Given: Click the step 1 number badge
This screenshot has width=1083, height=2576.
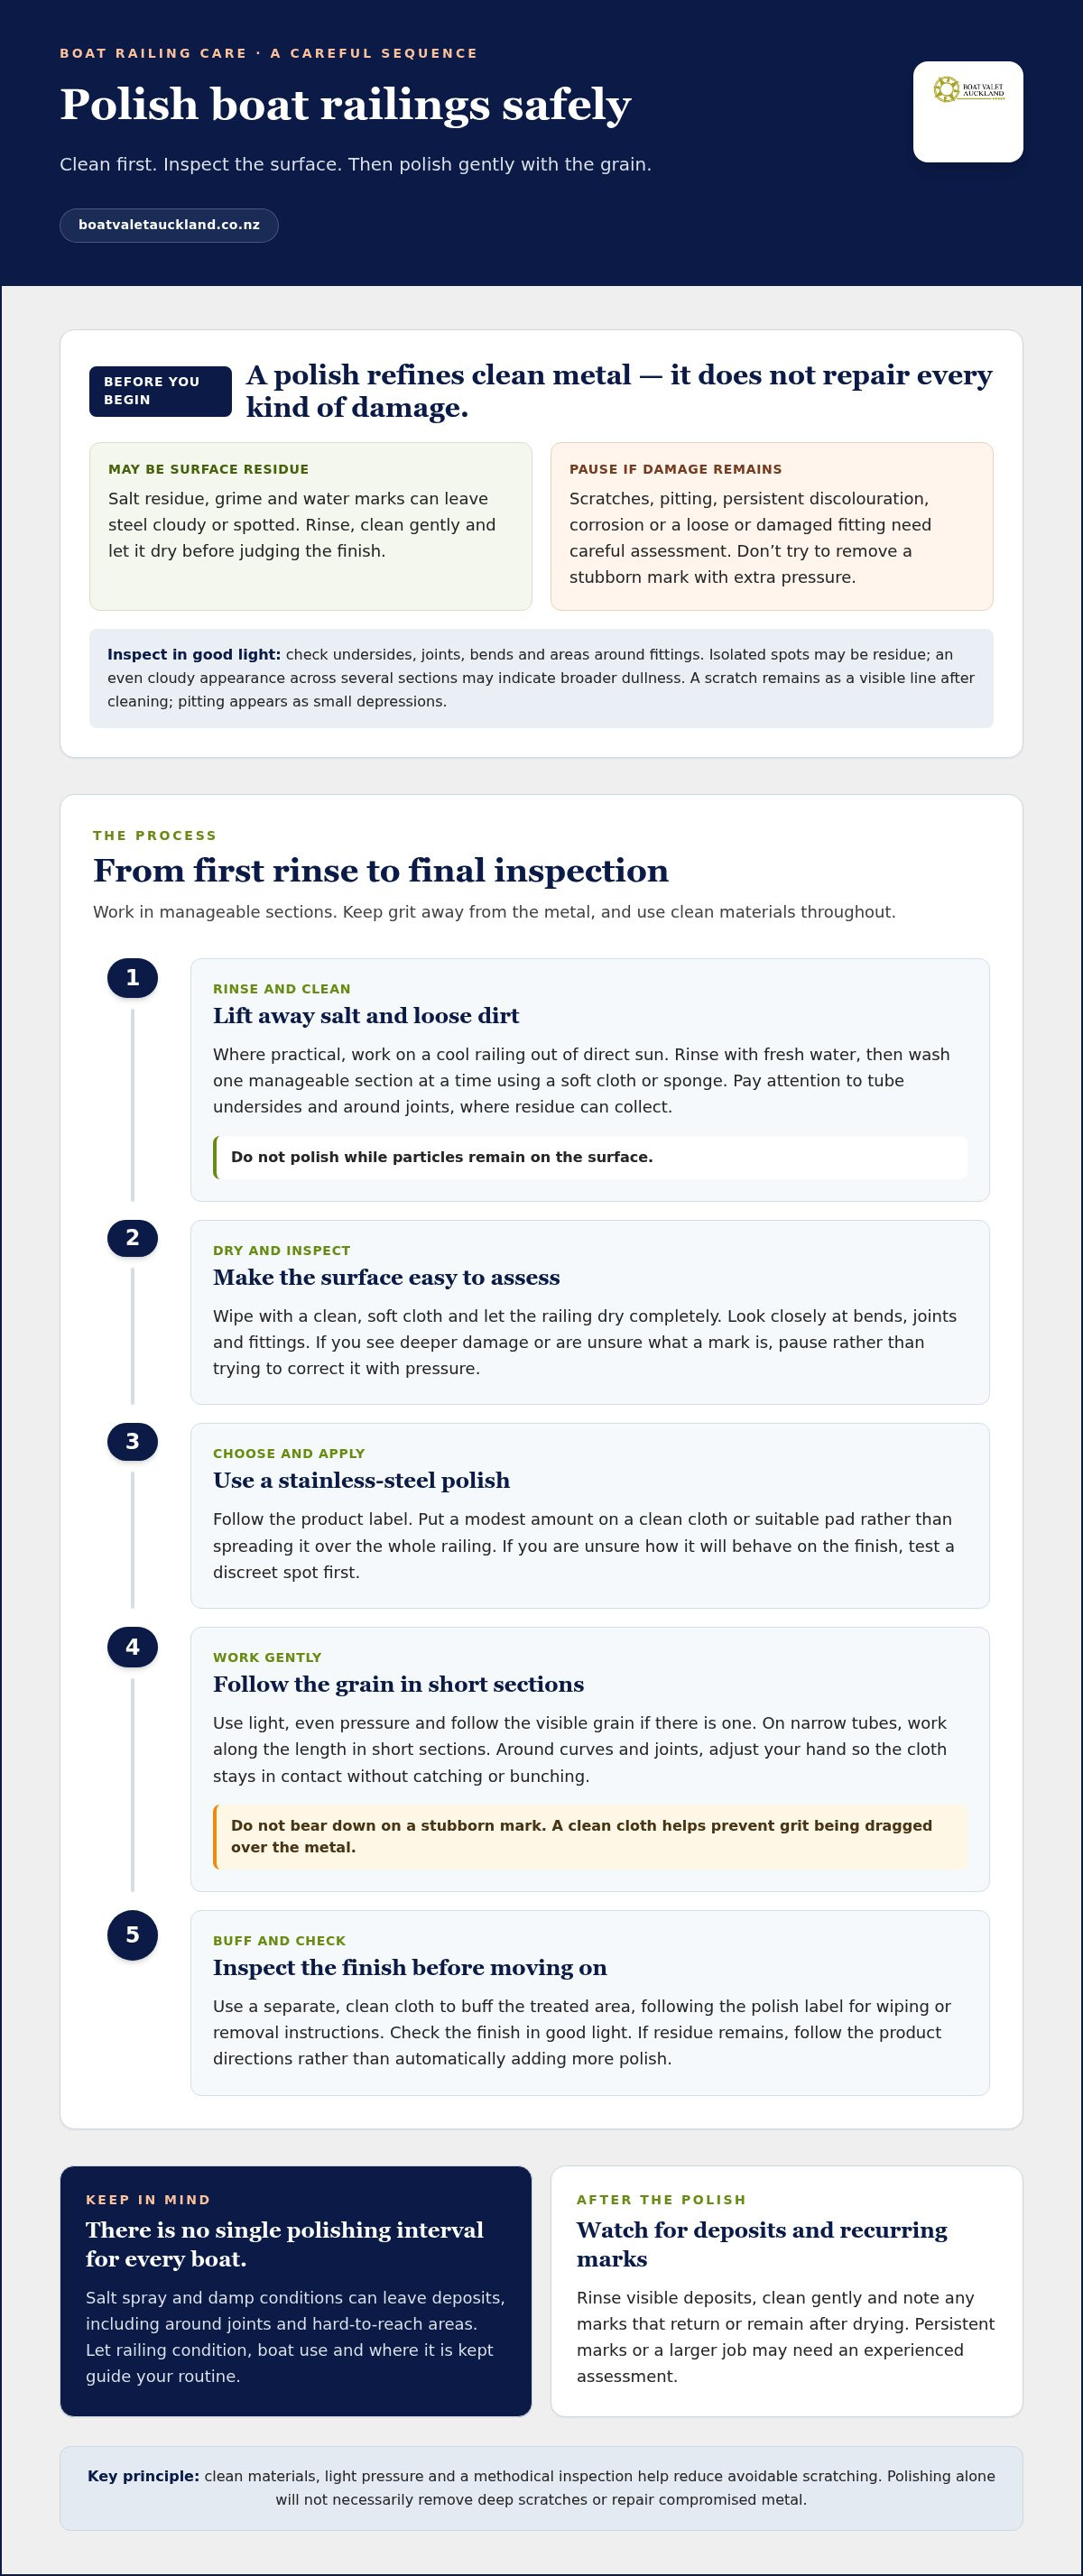Looking at the screenshot, I should (x=133, y=978).
